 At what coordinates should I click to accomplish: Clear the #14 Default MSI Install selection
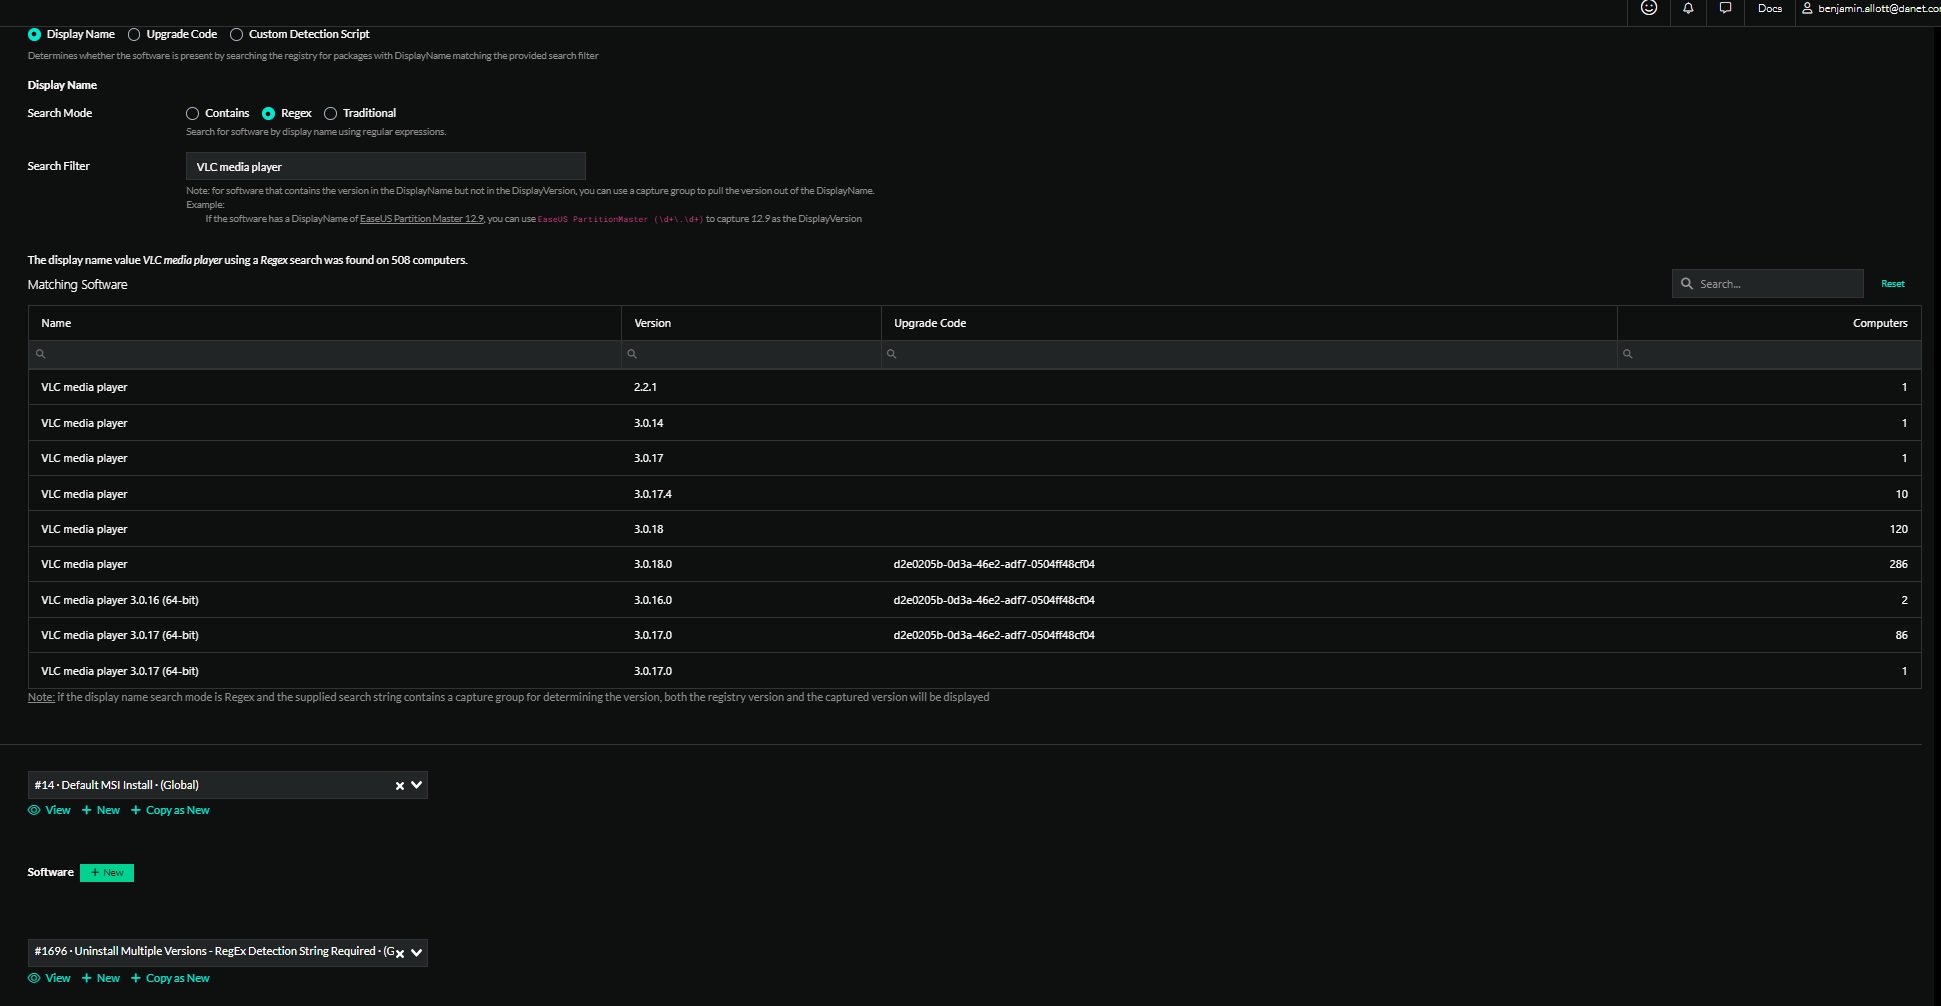[x=400, y=786]
